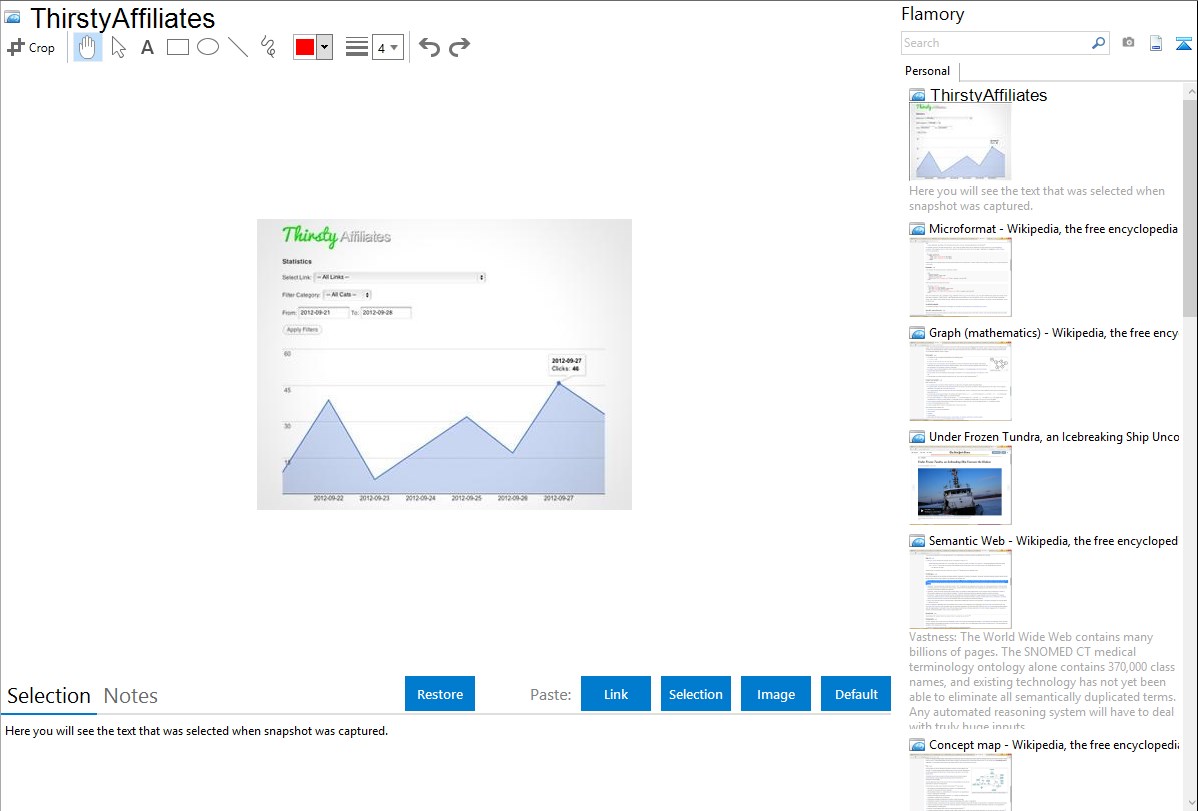Choose the arrow pointer selection tool
1198x811 pixels.
click(x=118, y=47)
